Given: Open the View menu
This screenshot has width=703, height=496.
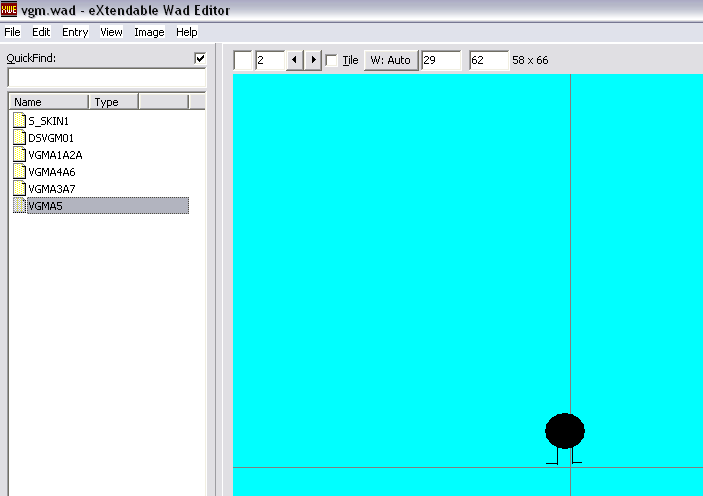Looking at the screenshot, I should click(111, 32).
